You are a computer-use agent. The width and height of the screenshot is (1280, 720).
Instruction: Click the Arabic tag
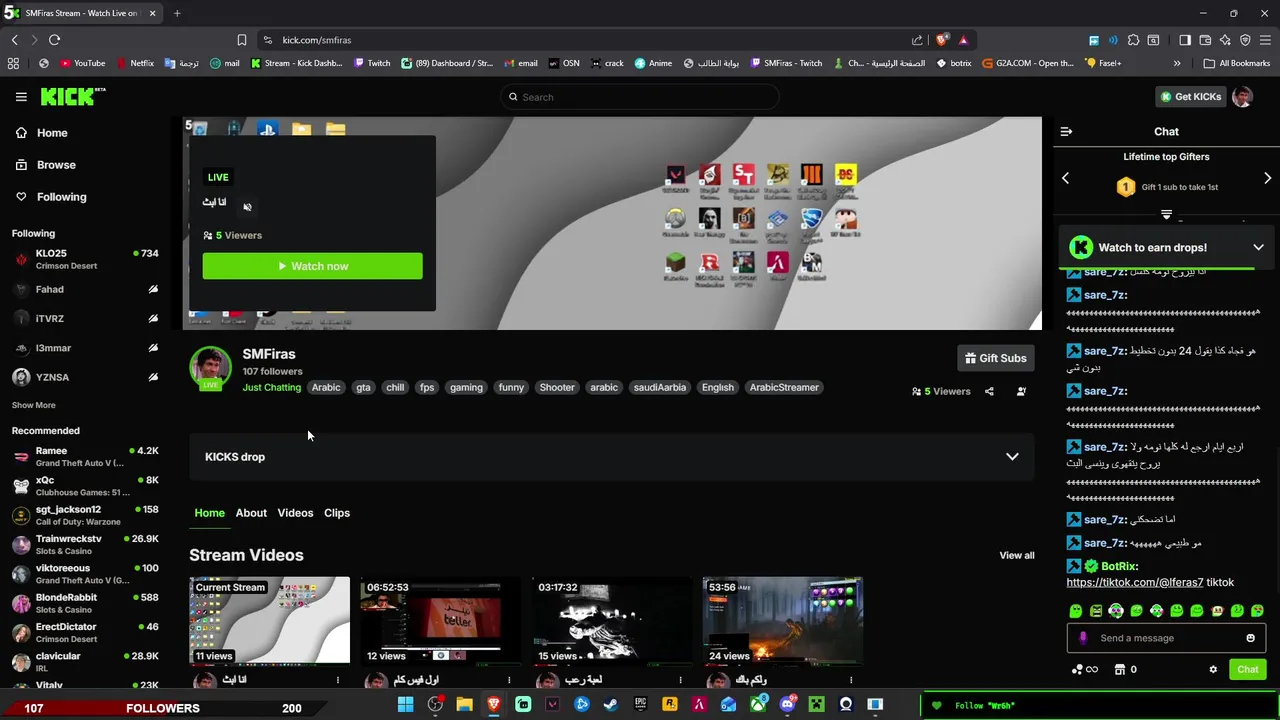[x=326, y=388]
